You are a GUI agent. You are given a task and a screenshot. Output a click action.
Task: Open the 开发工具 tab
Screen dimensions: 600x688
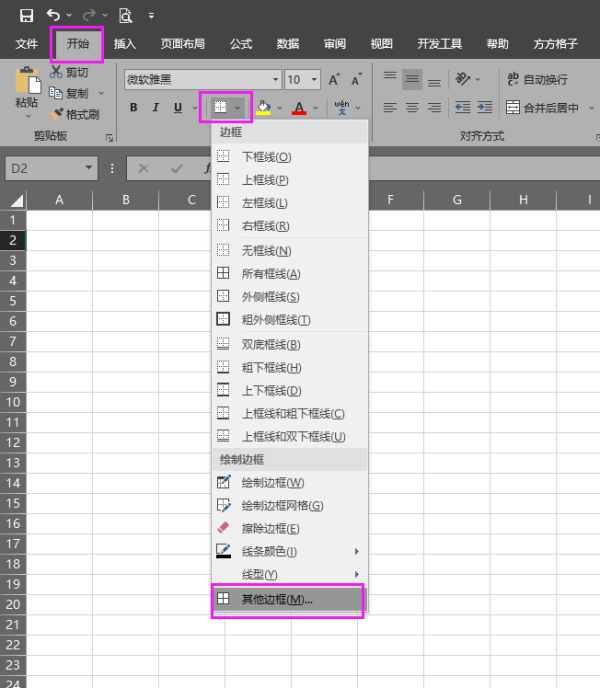(439, 44)
